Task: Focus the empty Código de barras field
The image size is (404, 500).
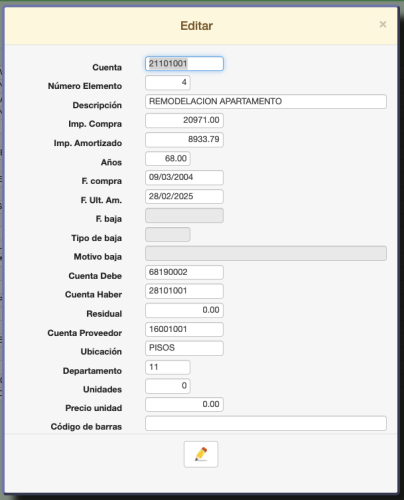Action: point(266,423)
